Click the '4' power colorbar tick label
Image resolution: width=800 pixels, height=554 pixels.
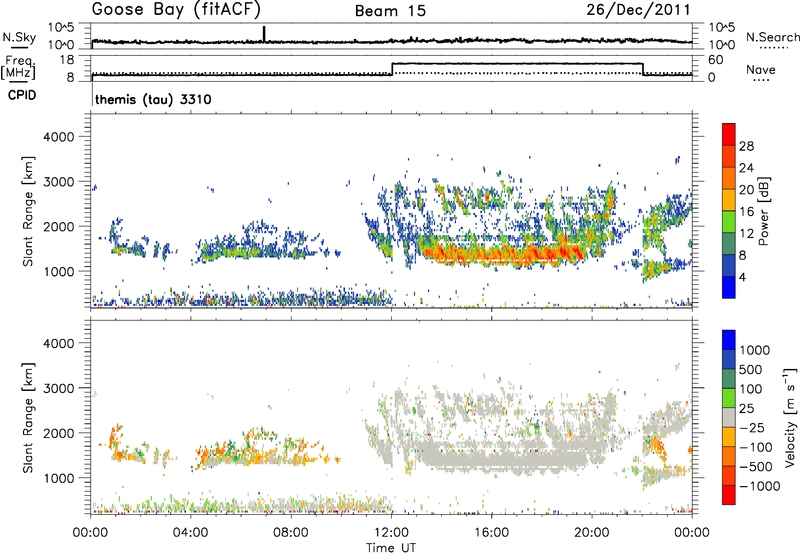(x=743, y=278)
